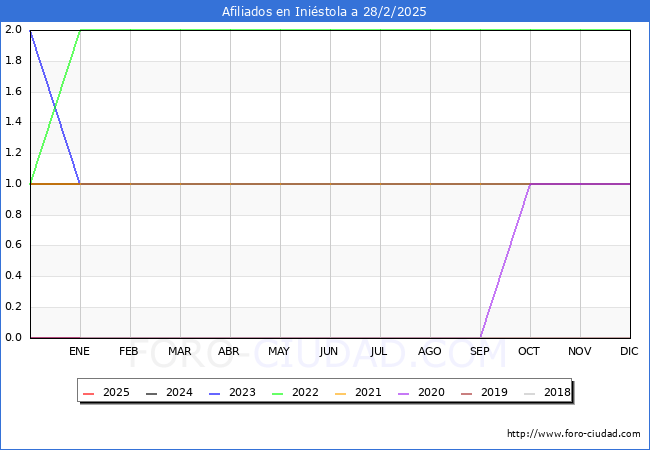Image resolution: width=650 pixels, height=450 pixels.
Task: Click the 1.8 y-axis value
Action: coord(13,60)
